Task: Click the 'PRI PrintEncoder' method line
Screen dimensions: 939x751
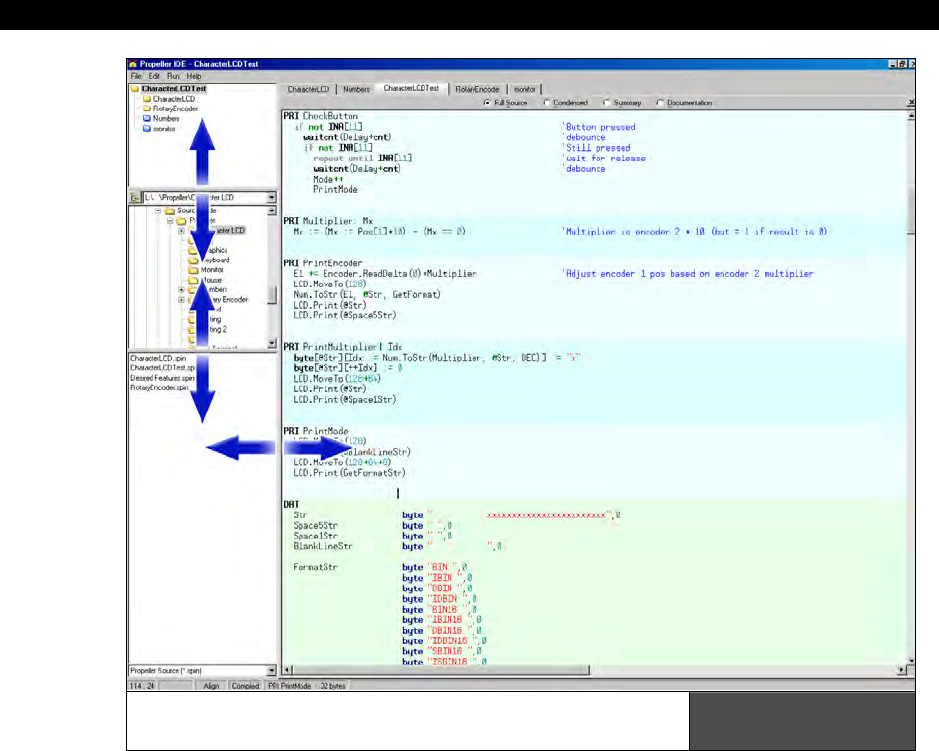Action: click(323, 263)
